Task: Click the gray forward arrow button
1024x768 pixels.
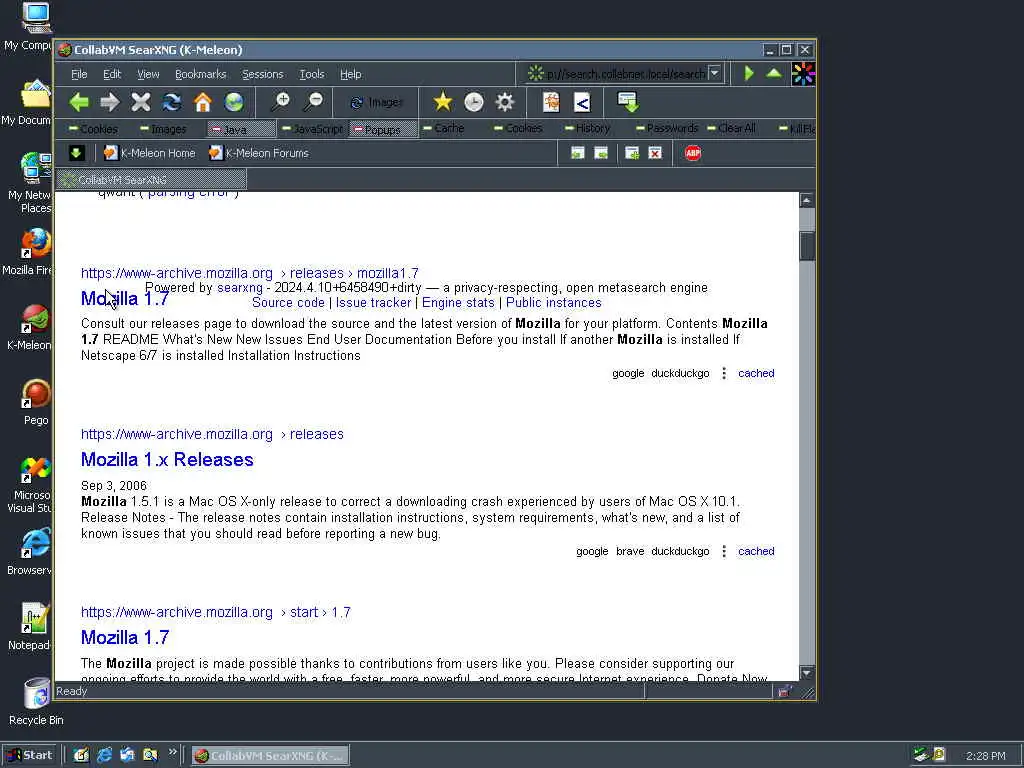Action: (x=110, y=102)
